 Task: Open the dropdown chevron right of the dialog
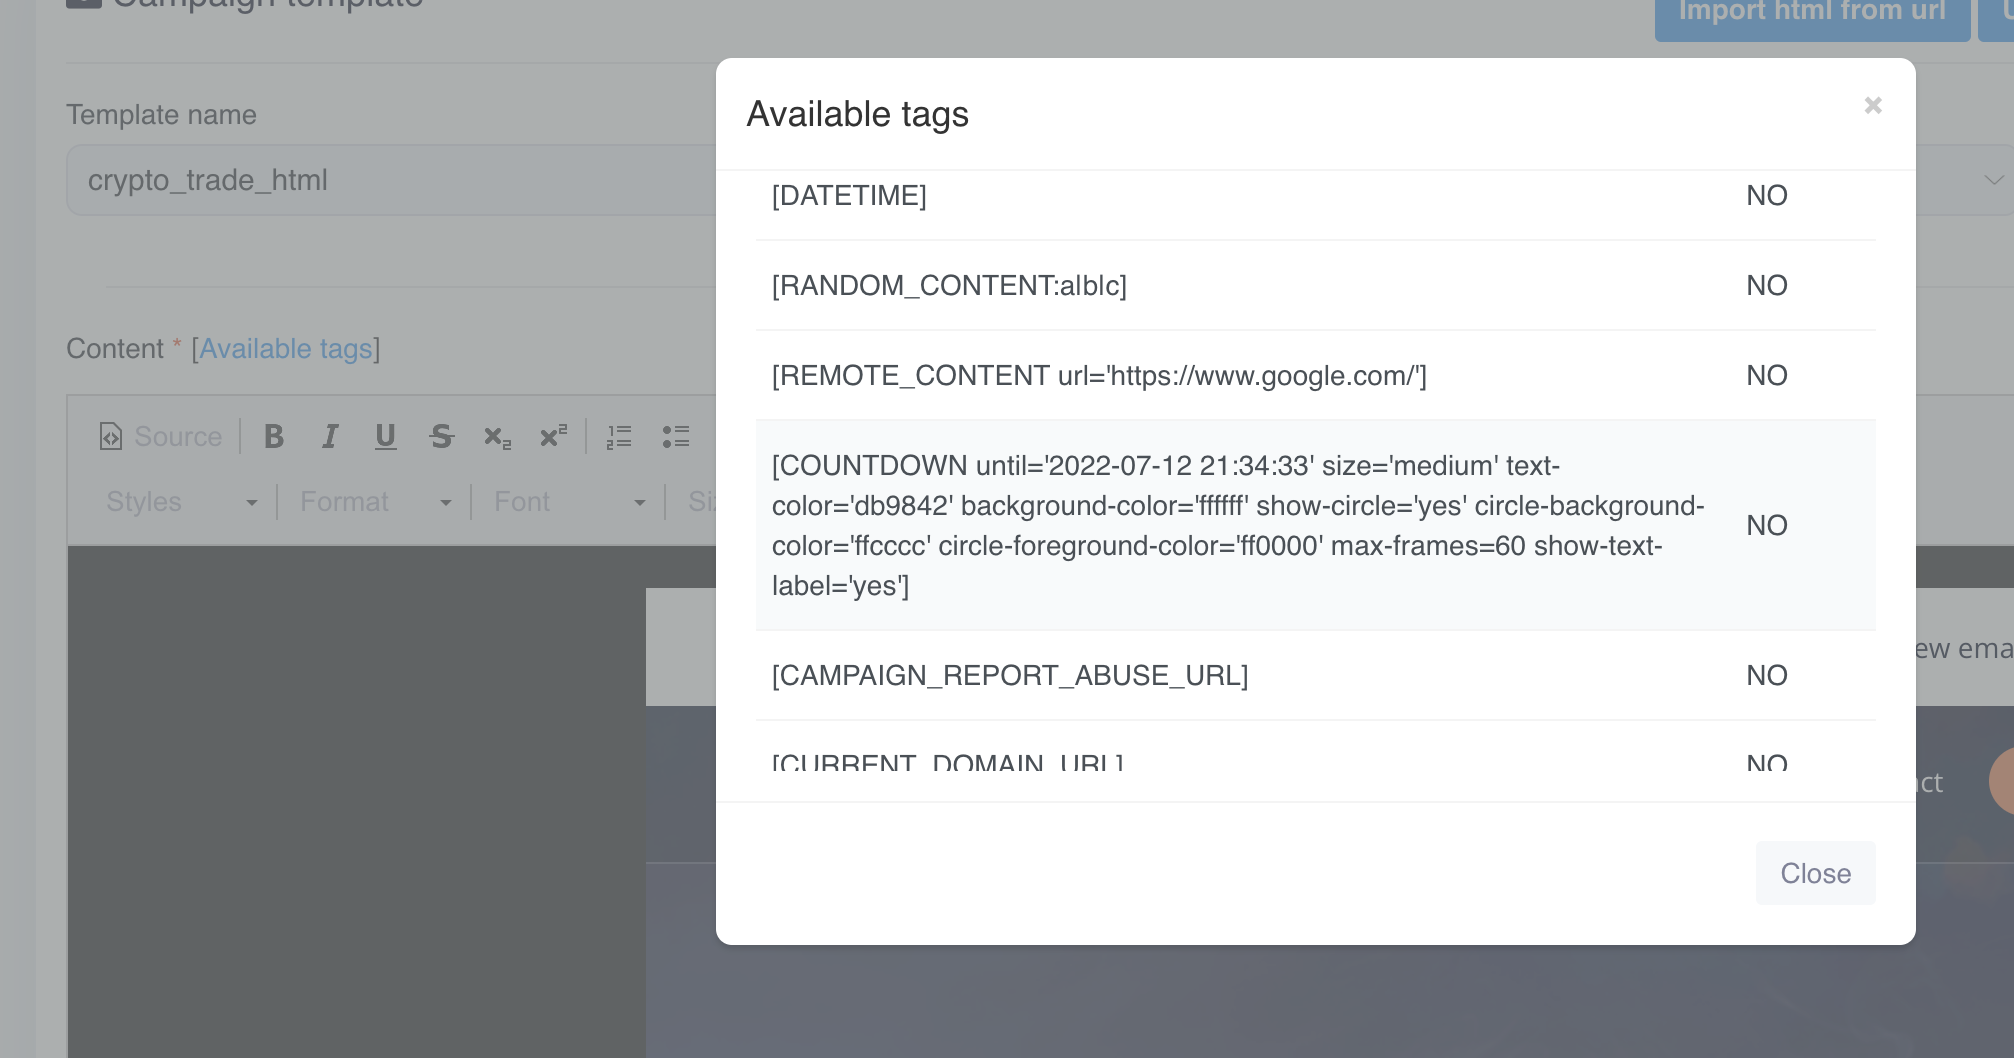tap(1993, 180)
